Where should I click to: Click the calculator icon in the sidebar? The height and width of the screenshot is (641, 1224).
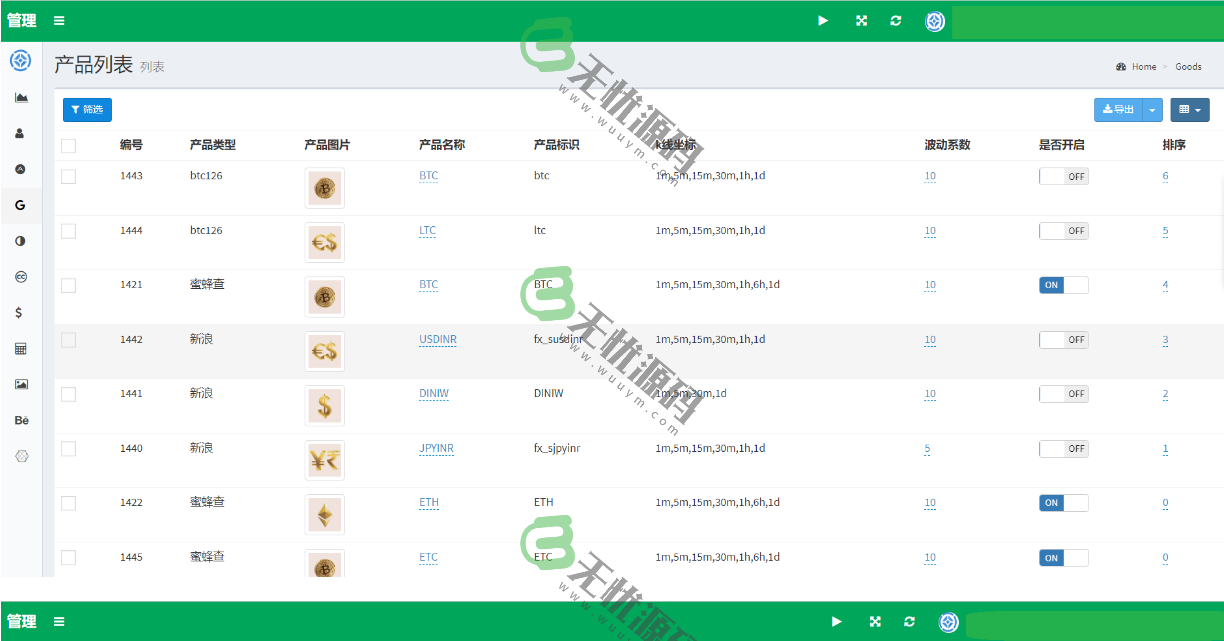pos(21,348)
